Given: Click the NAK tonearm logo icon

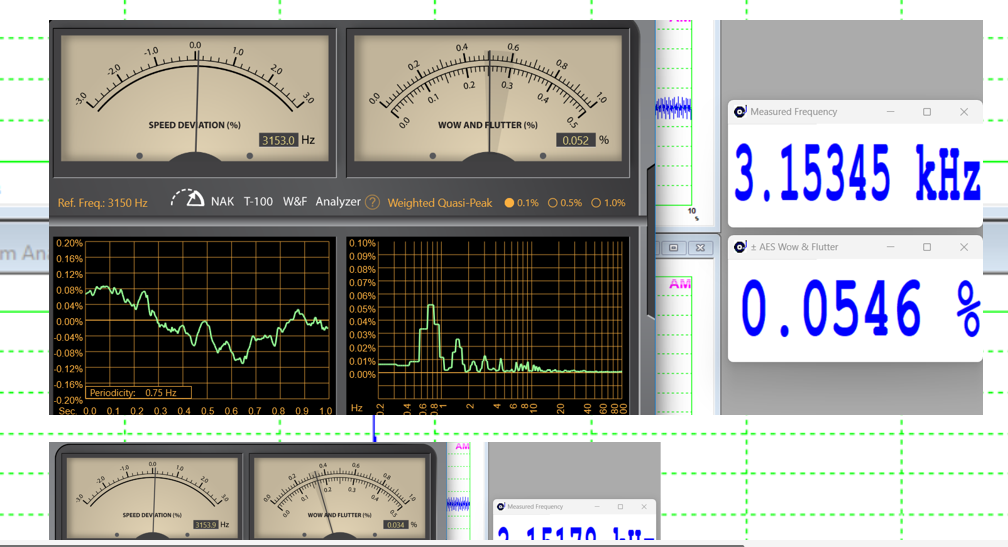Looking at the screenshot, I should pyautogui.click(x=188, y=200).
